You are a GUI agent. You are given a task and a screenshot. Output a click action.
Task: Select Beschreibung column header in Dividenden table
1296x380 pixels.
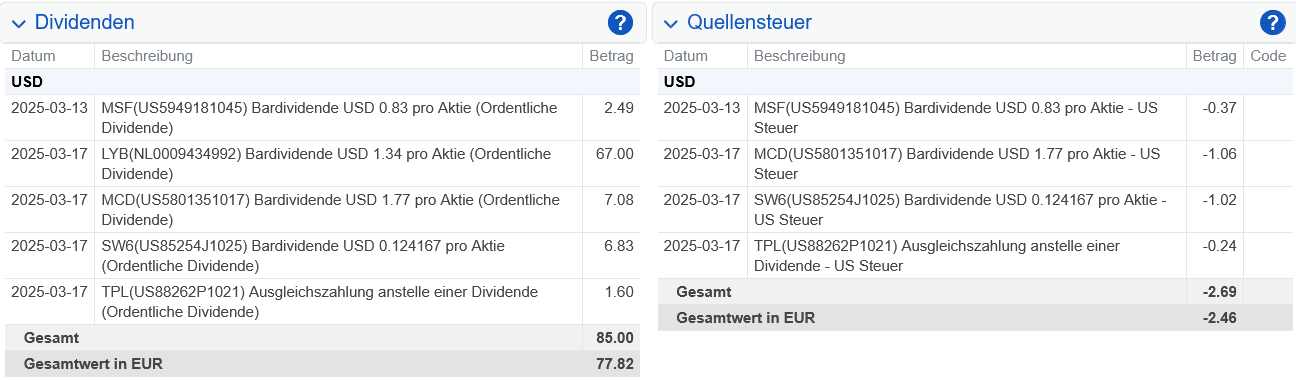pos(147,56)
